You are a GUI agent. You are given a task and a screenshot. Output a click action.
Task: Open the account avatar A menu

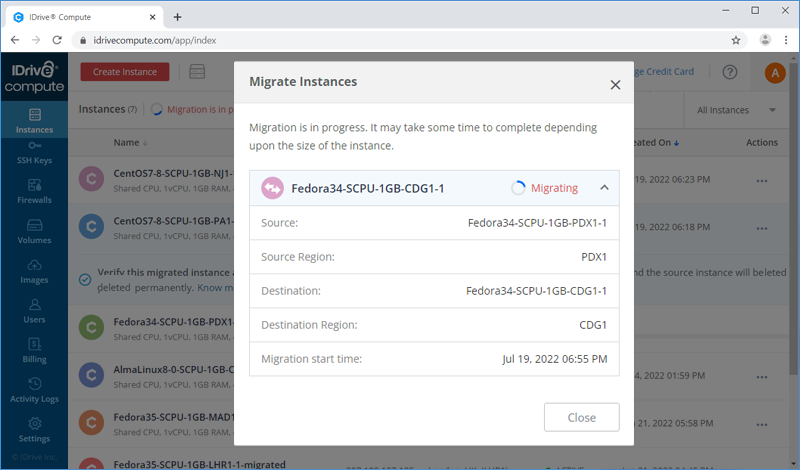(x=774, y=73)
